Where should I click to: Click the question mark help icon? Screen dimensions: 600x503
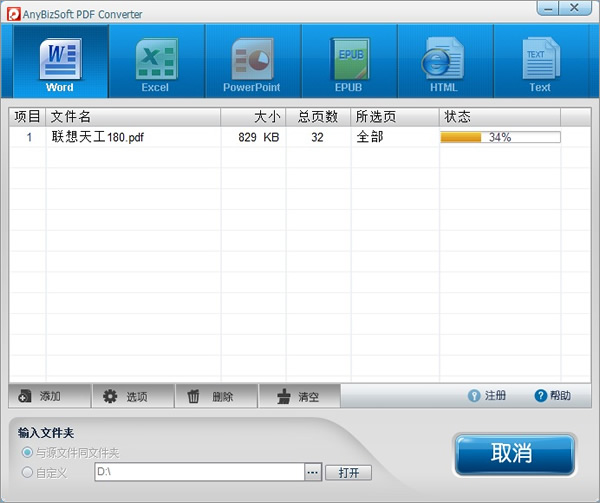coord(541,396)
